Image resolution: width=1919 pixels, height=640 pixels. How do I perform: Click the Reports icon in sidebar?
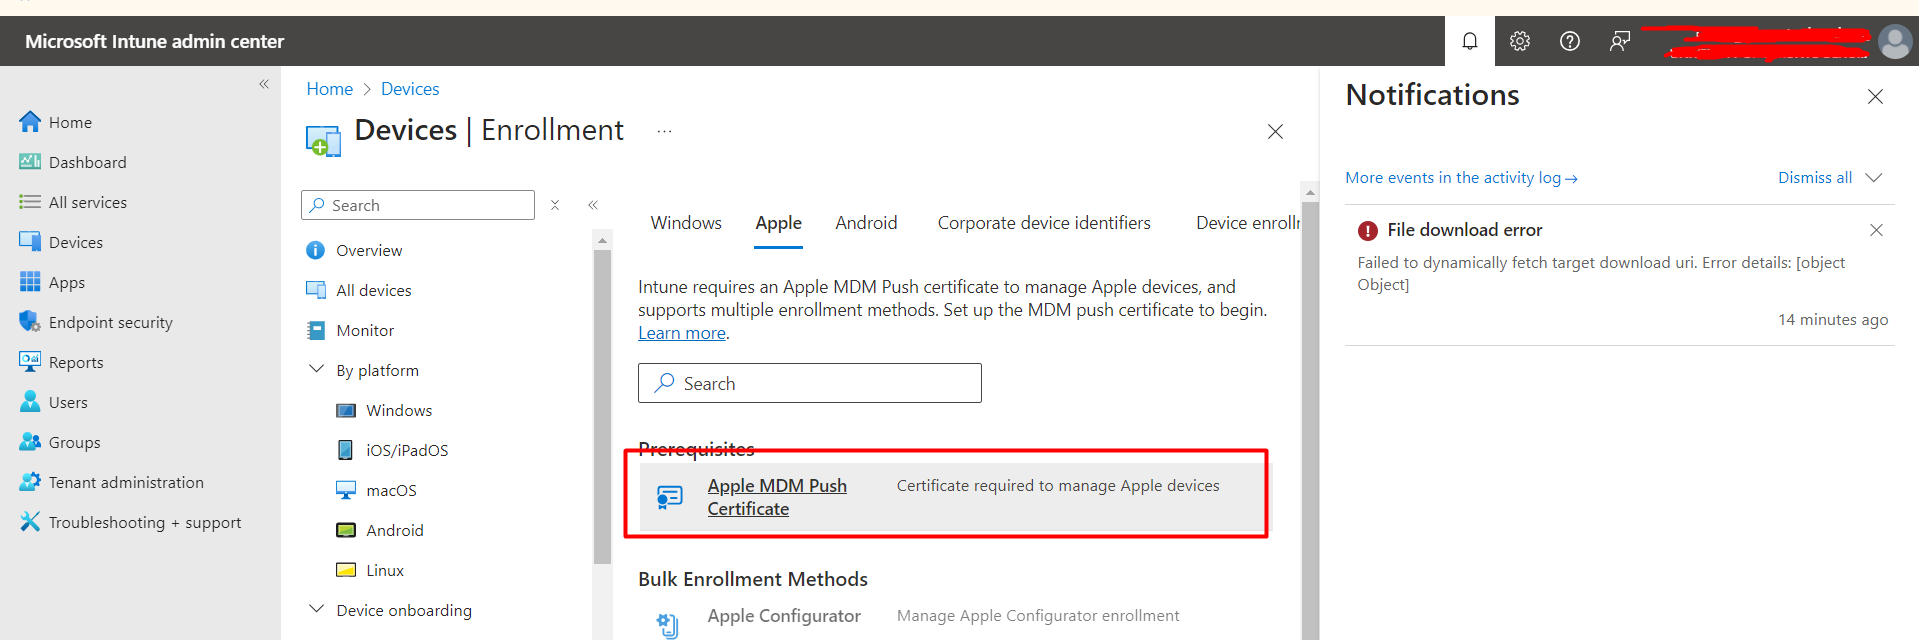(x=30, y=362)
